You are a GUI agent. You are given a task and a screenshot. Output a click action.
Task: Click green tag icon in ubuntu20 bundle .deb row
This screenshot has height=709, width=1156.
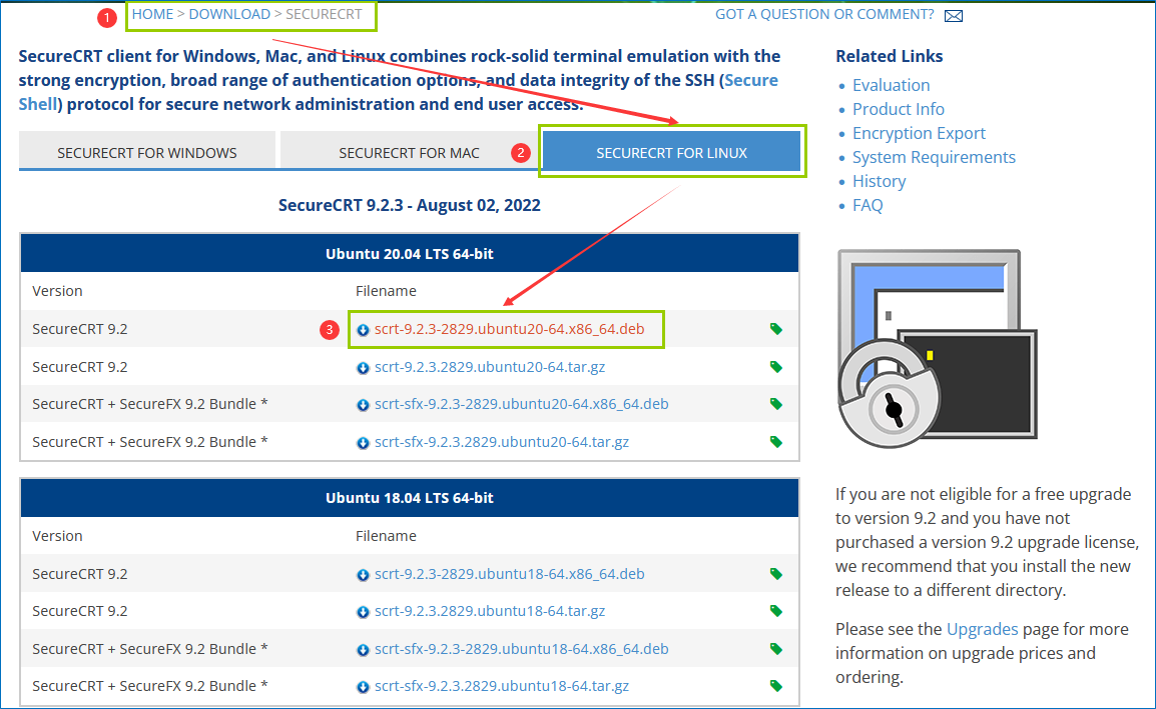tap(776, 403)
